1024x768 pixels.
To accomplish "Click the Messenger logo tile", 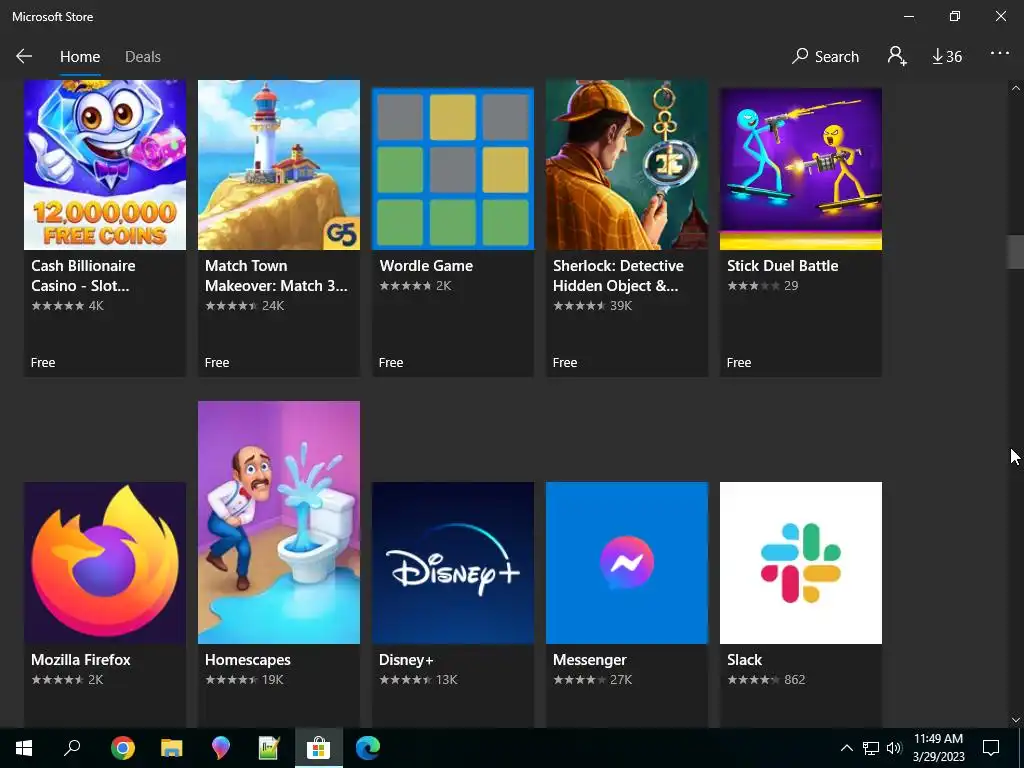I will pyautogui.click(x=627, y=563).
